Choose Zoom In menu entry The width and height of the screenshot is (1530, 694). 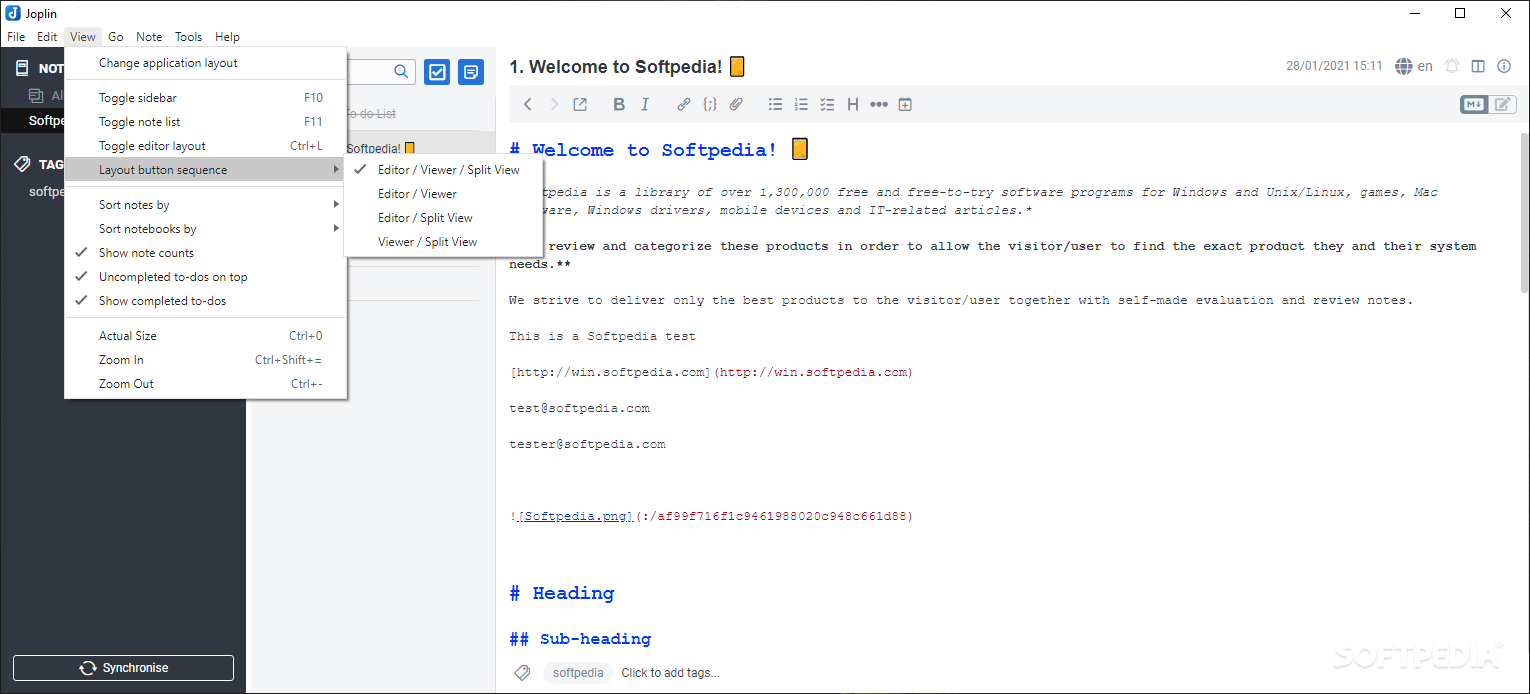pyautogui.click(x=206, y=360)
